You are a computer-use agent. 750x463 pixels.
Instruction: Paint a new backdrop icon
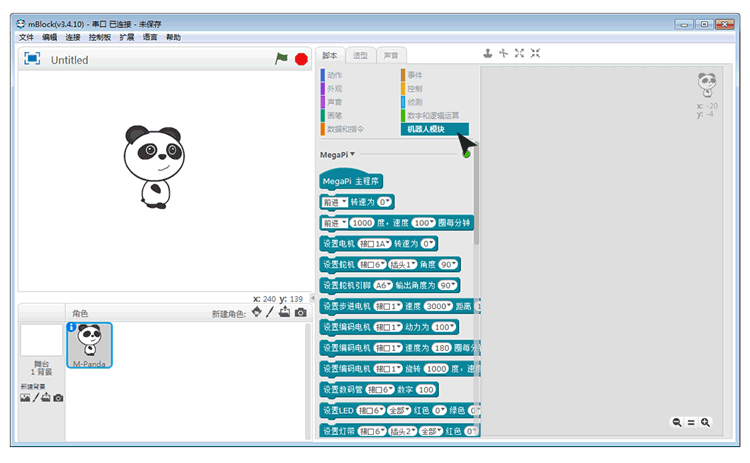pyautogui.click(x=35, y=398)
